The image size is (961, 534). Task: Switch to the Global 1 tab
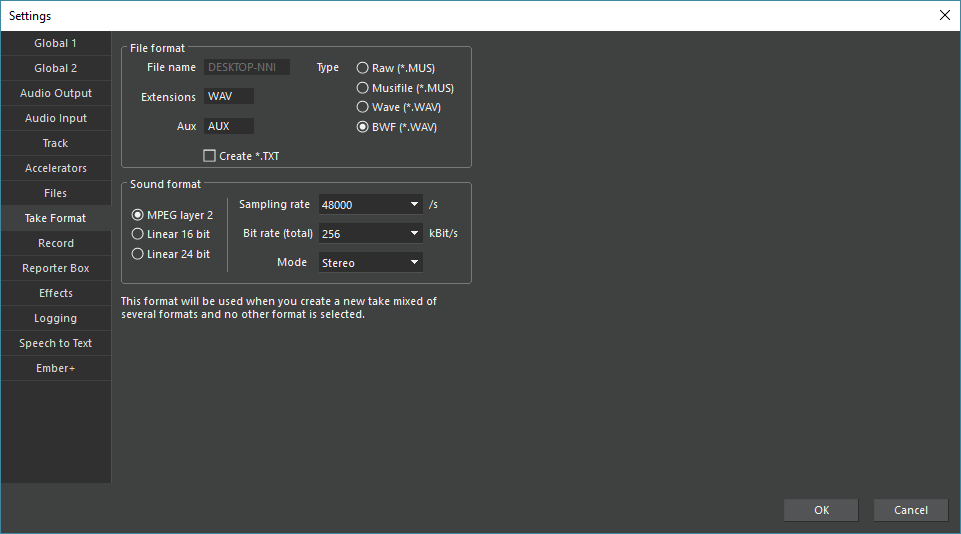tap(56, 43)
